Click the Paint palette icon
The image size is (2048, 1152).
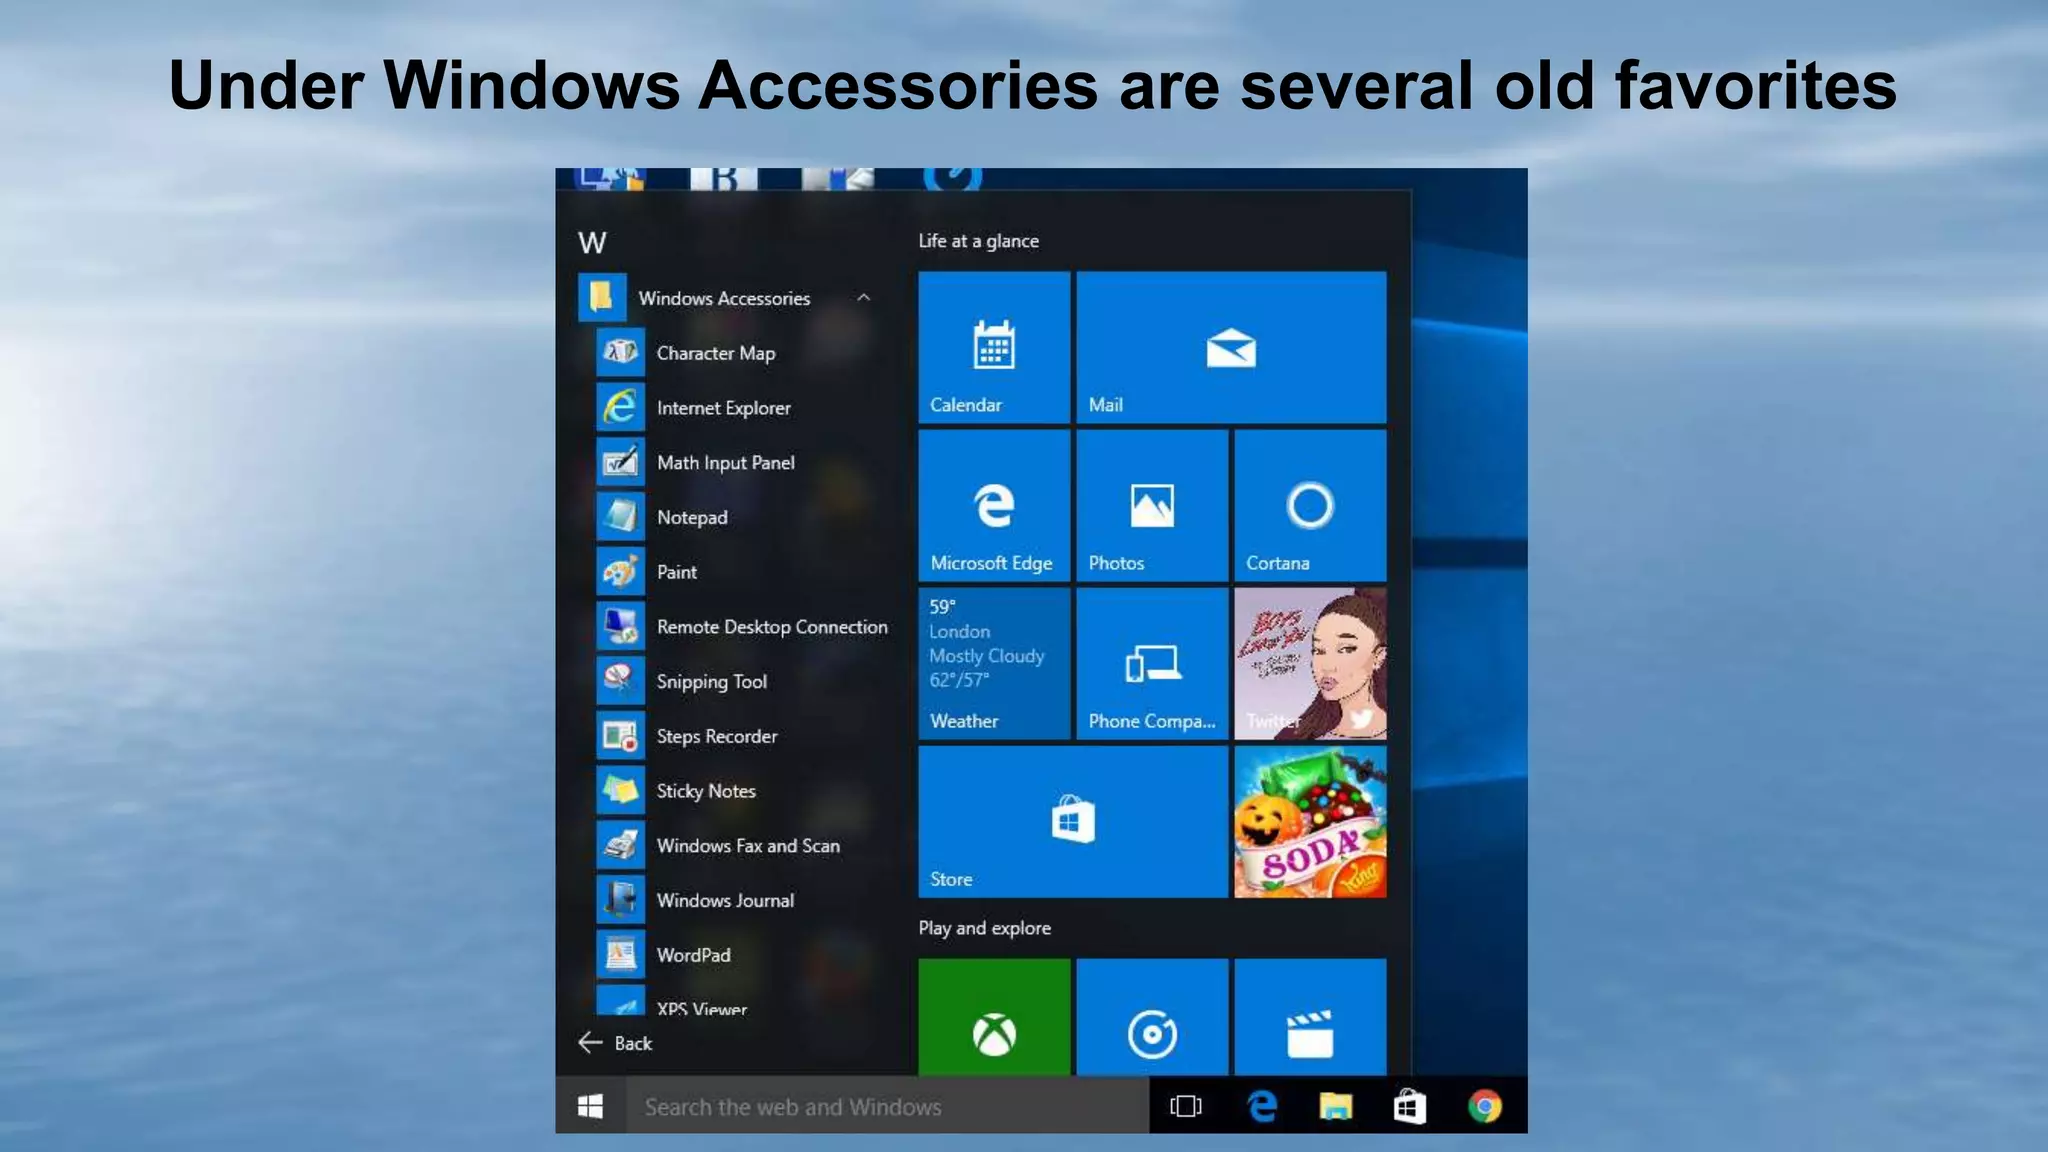[x=620, y=572]
